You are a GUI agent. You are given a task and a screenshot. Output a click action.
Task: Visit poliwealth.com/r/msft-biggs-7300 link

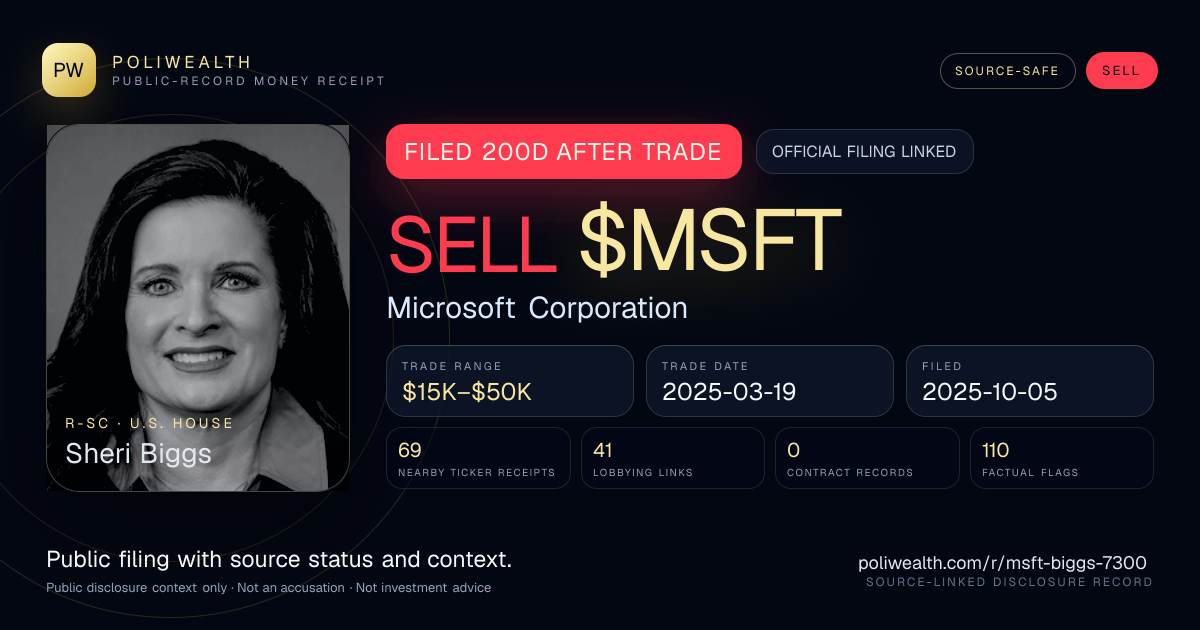pos(1002,563)
